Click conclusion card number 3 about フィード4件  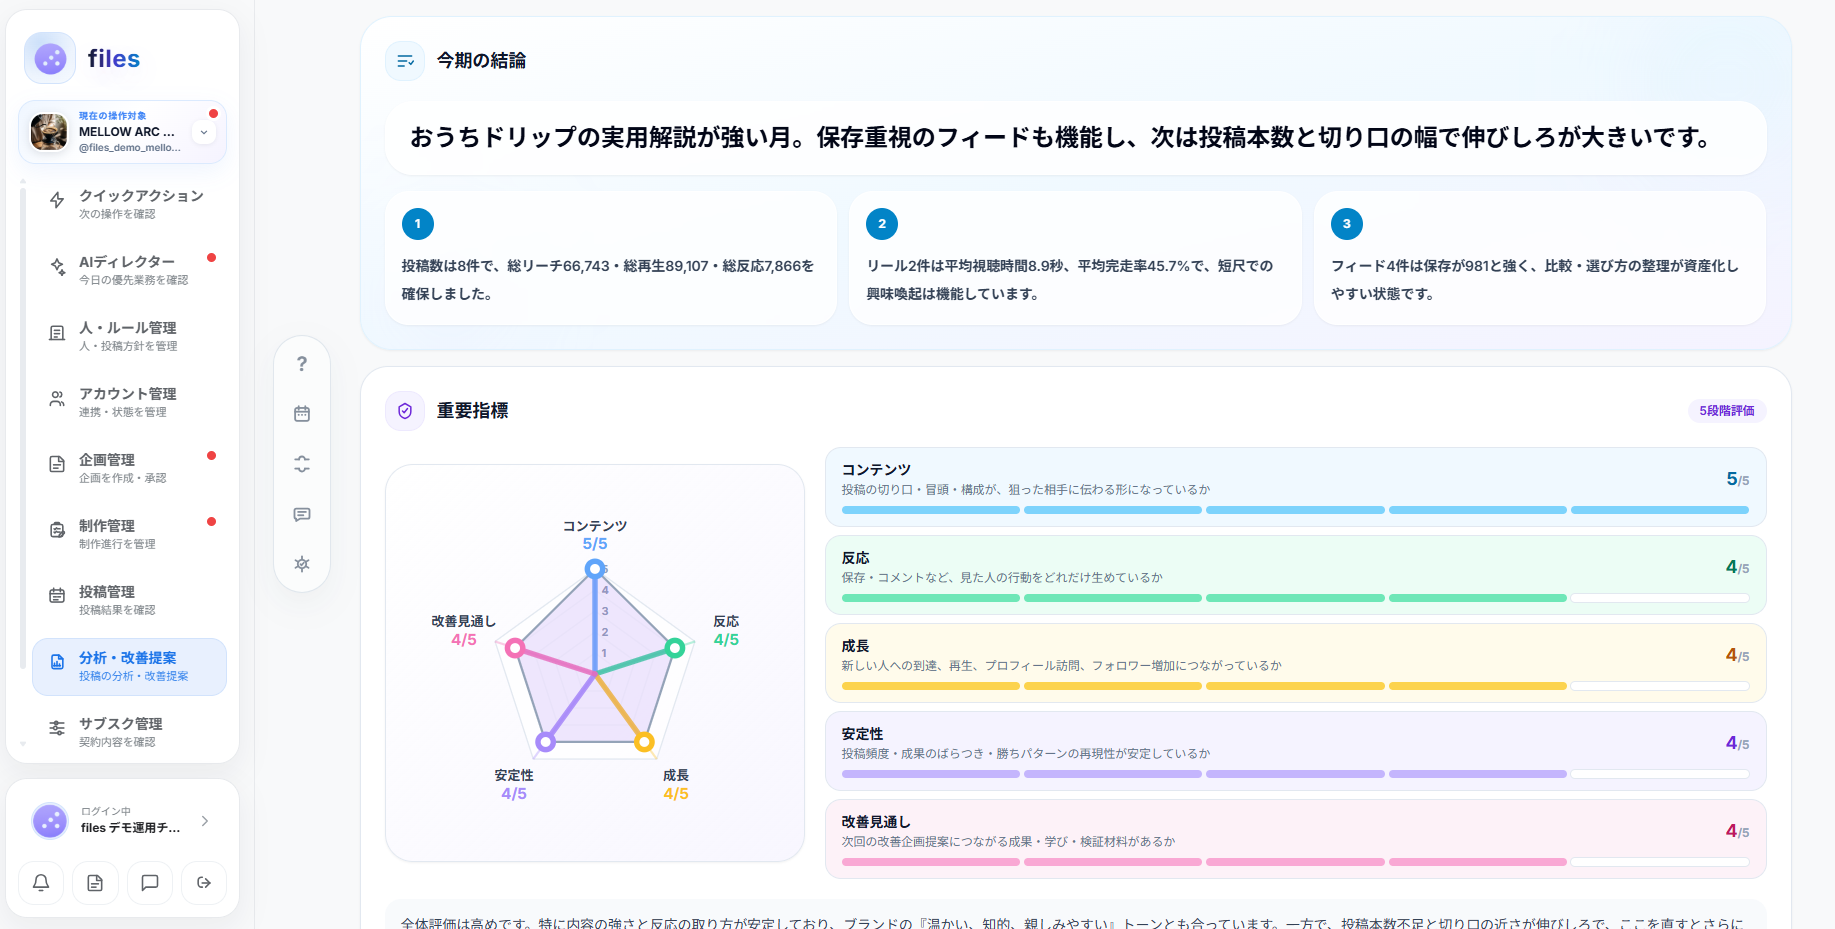[1540, 258]
